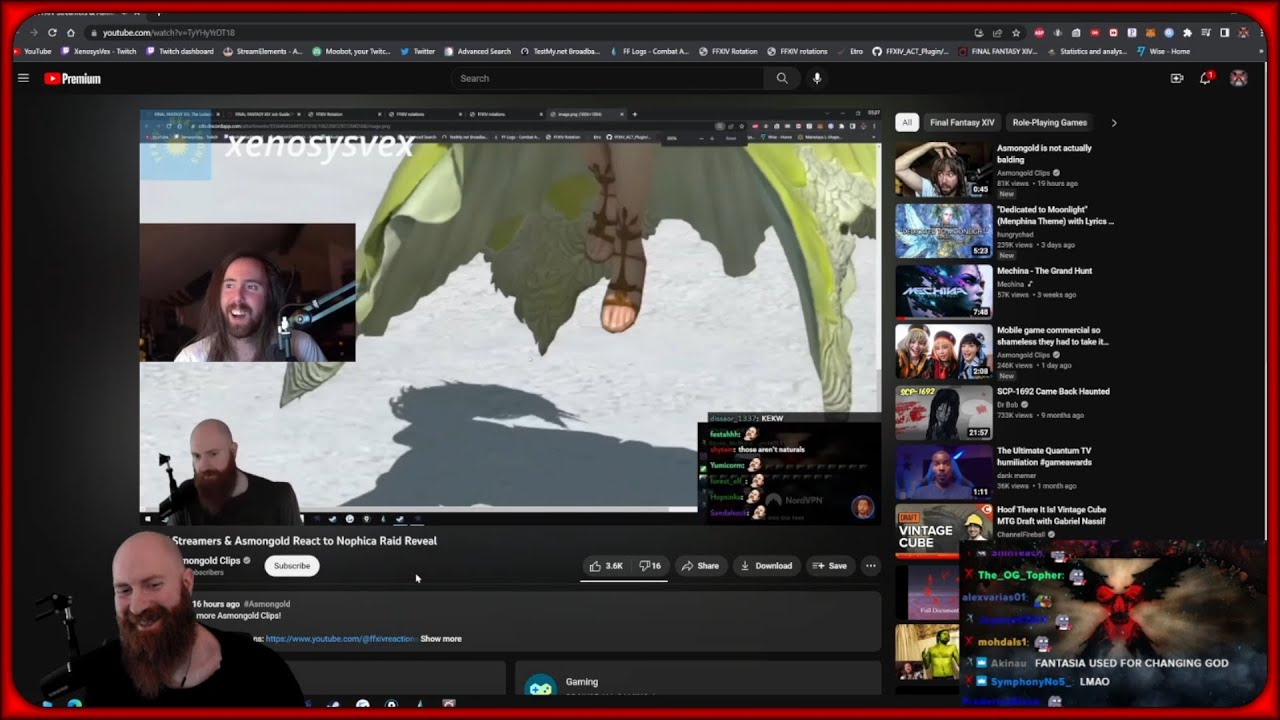This screenshot has height=720, width=1280.
Task: Reload the page in browser toolbar
Action: [52, 33]
